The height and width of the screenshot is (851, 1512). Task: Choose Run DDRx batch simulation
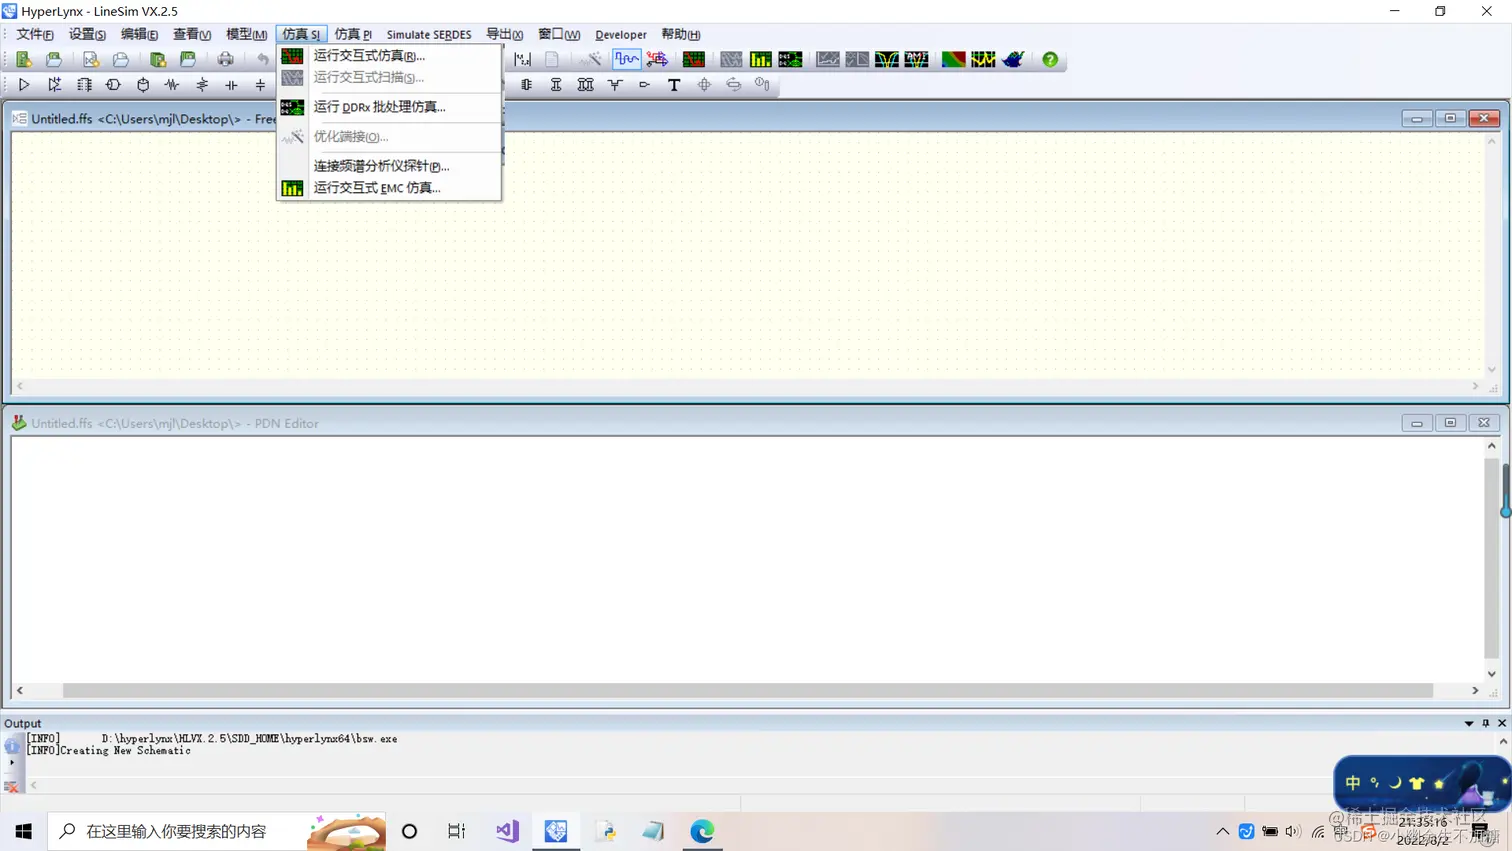pyautogui.click(x=389, y=107)
